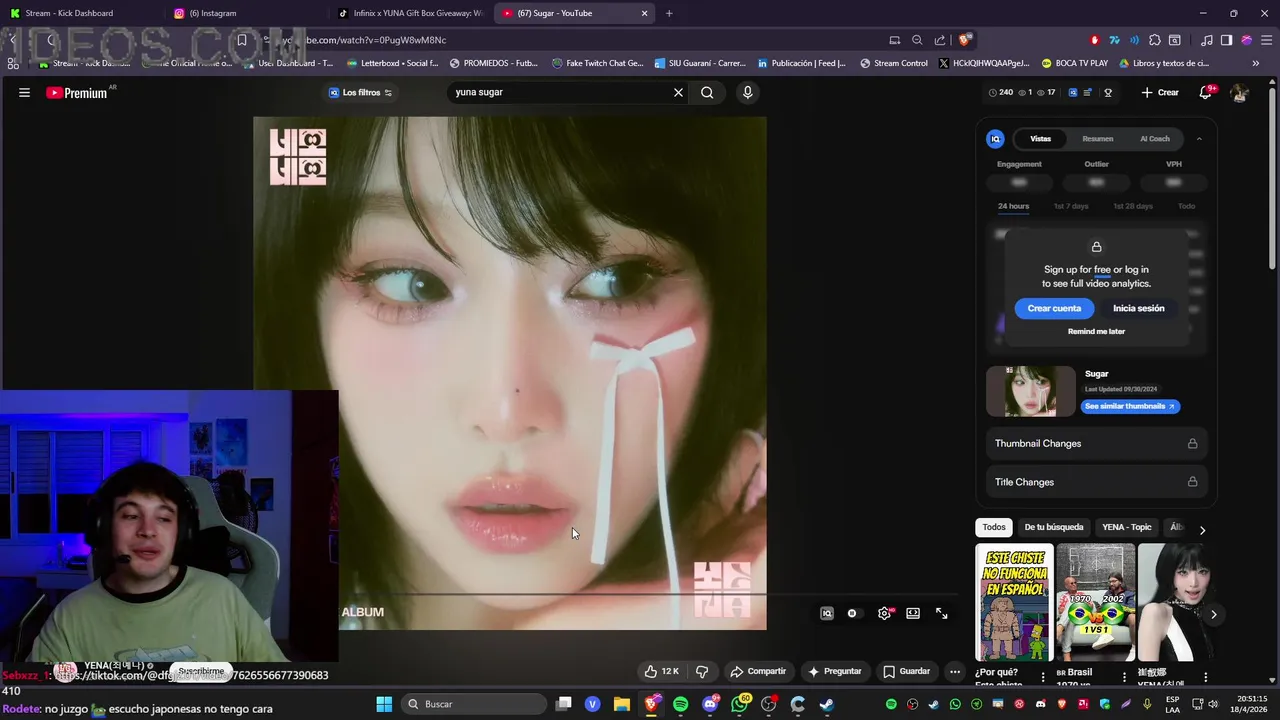Screen dimensions: 1280x720
Task: Open the 'Este chiste no funciona' short
Action: (1014, 602)
